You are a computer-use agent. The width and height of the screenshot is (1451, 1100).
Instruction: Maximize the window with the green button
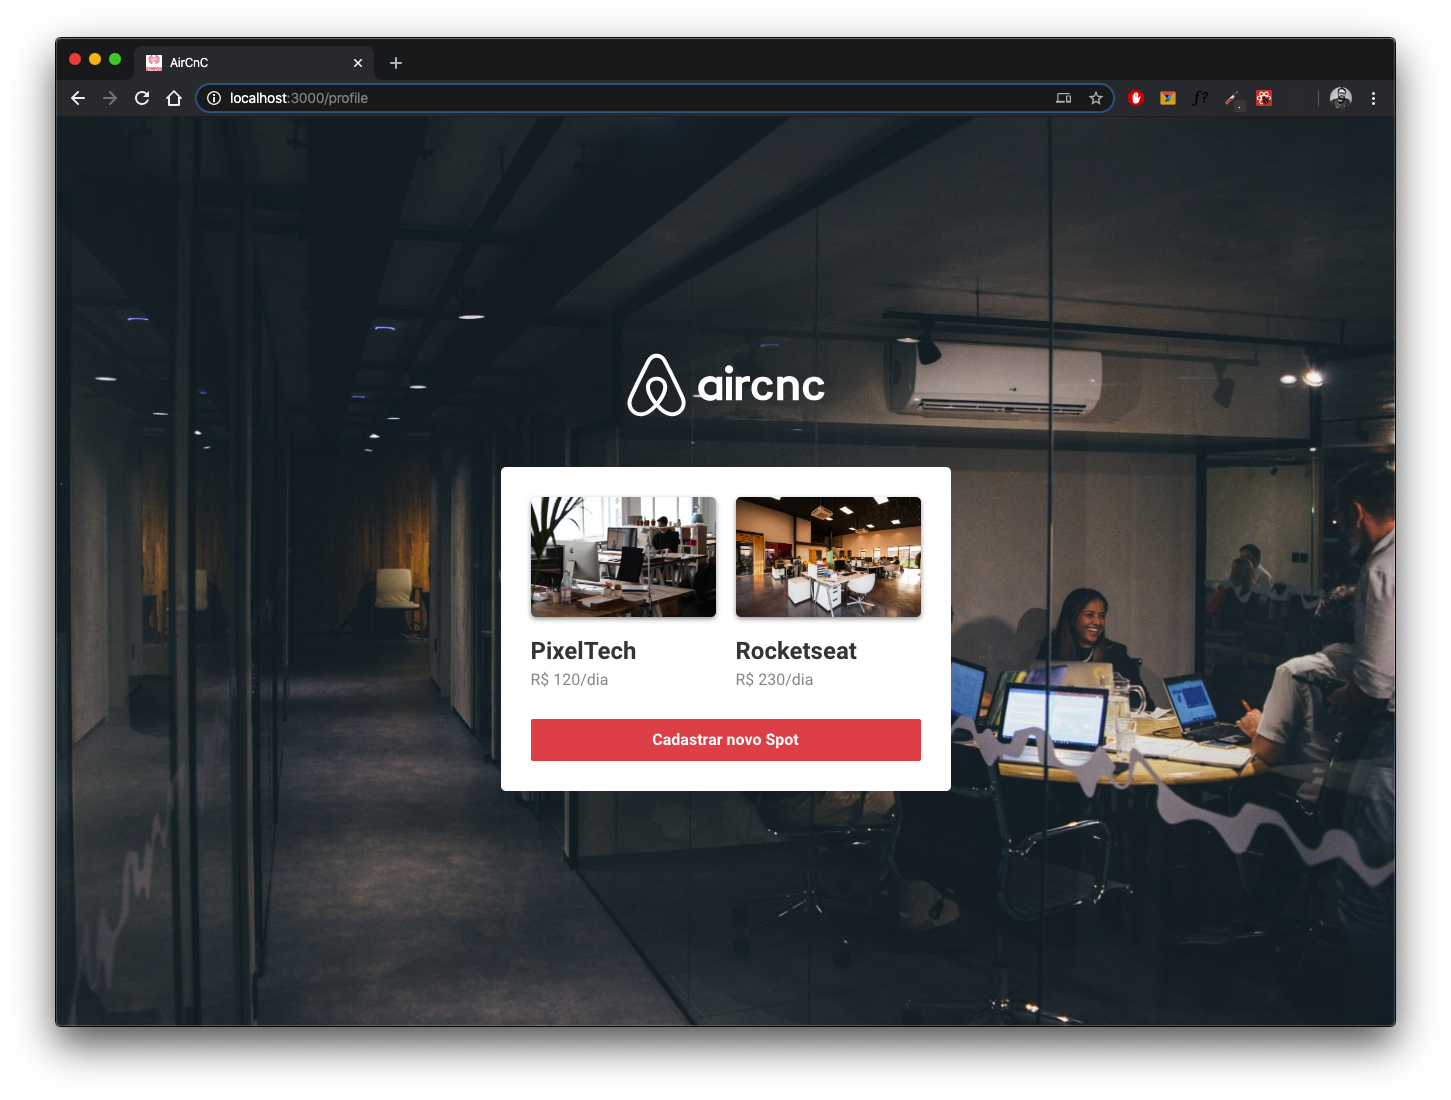(115, 59)
